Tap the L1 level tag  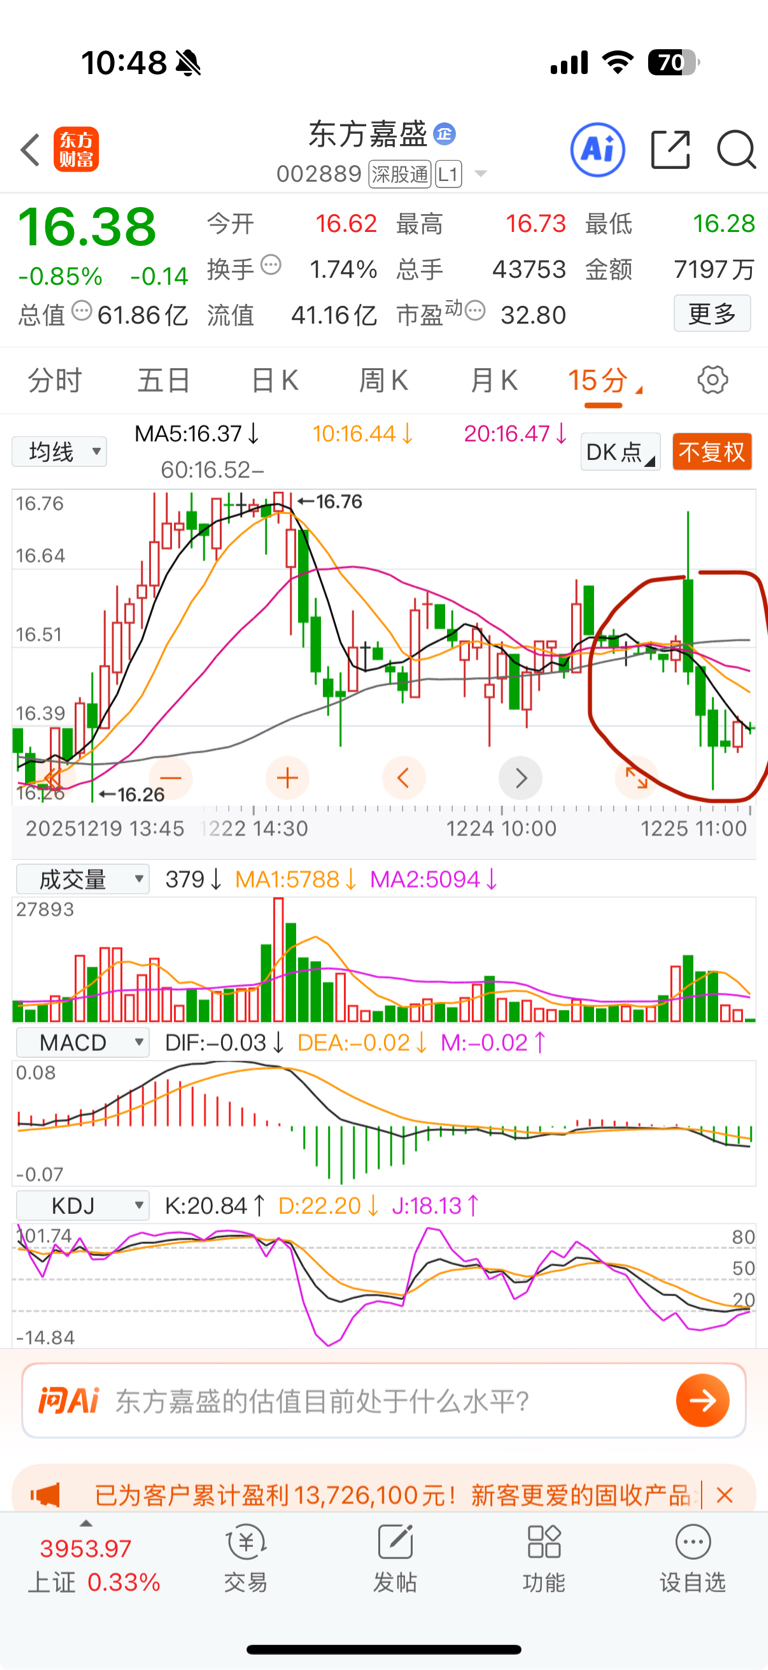448,174
